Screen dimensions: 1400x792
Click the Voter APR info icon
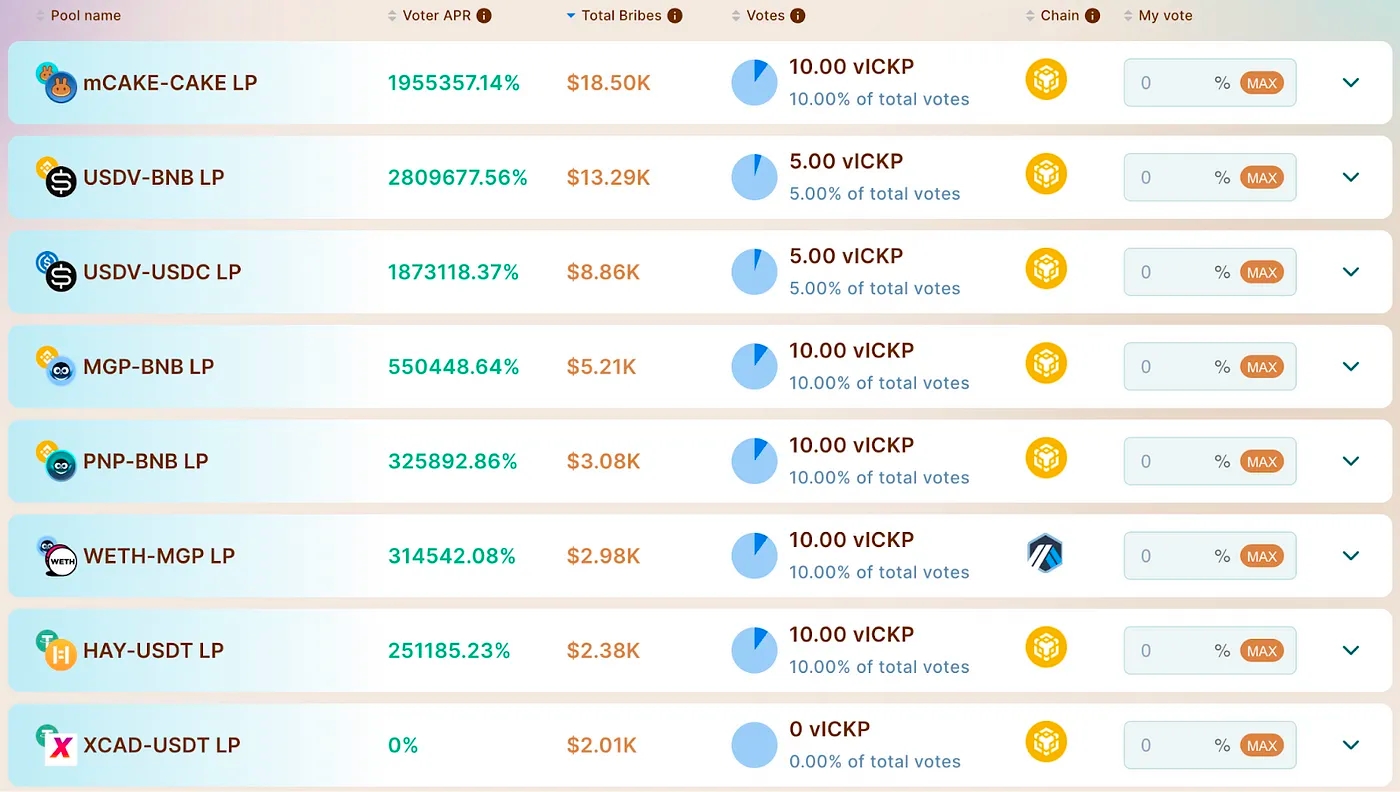click(x=484, y=16)
